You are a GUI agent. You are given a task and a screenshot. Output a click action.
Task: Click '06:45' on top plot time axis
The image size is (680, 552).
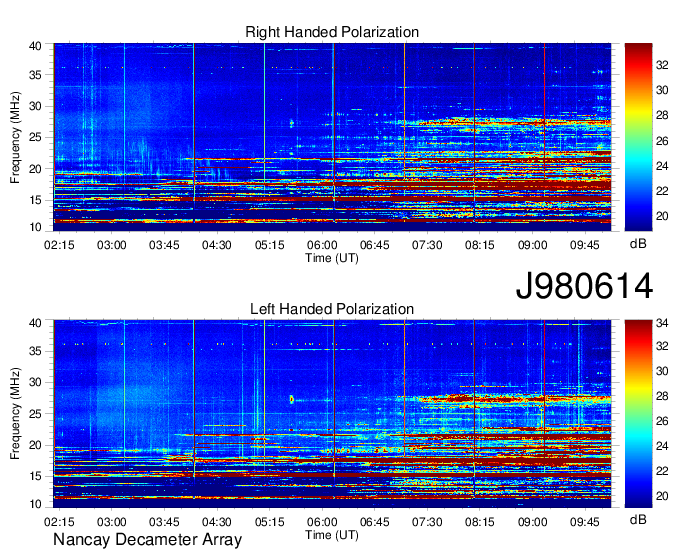(x=374, y=245)
